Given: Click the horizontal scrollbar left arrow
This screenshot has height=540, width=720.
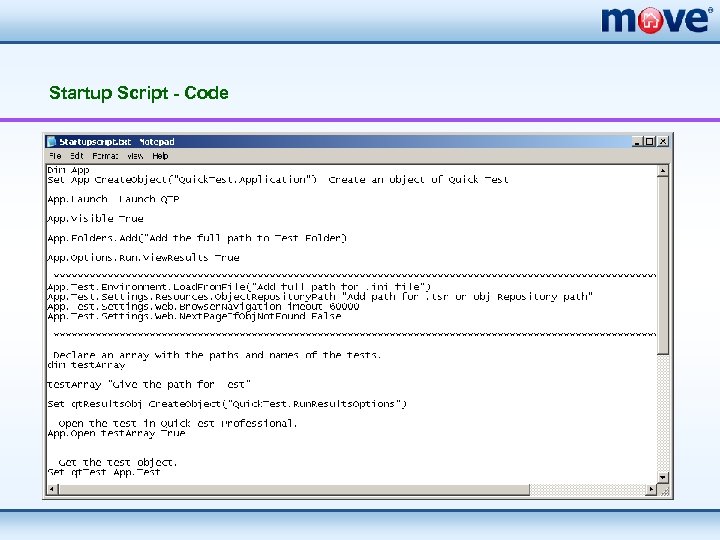Looking at the screenshot, I should [x=52, y=489].
